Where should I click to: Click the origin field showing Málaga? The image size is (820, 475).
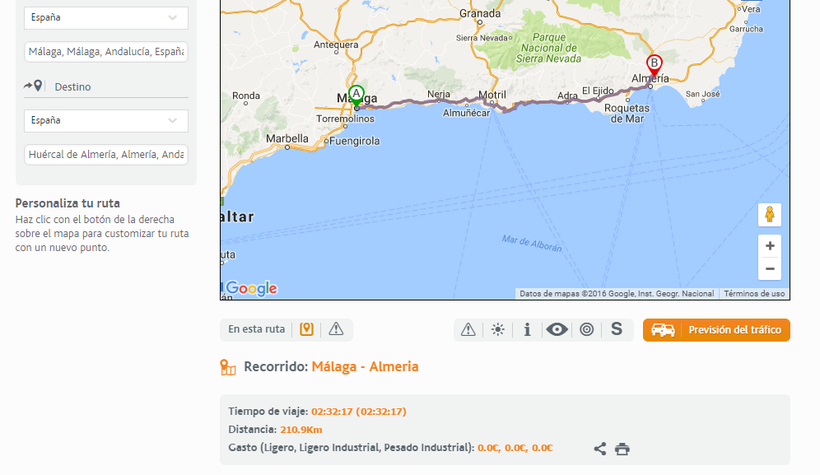pos(105,52)
